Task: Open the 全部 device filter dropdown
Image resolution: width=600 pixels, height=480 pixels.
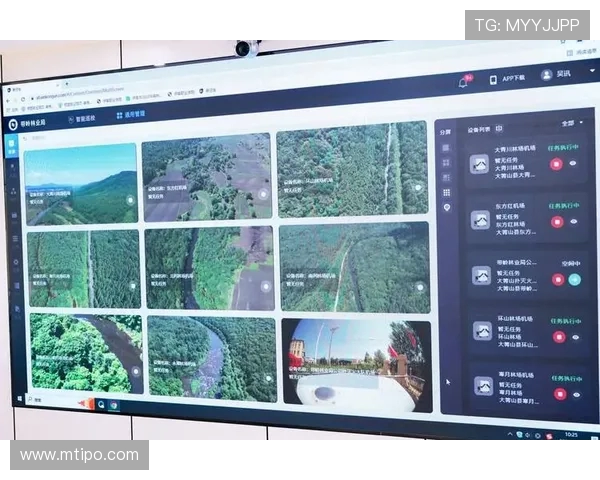Action: [x=570, y=123]
